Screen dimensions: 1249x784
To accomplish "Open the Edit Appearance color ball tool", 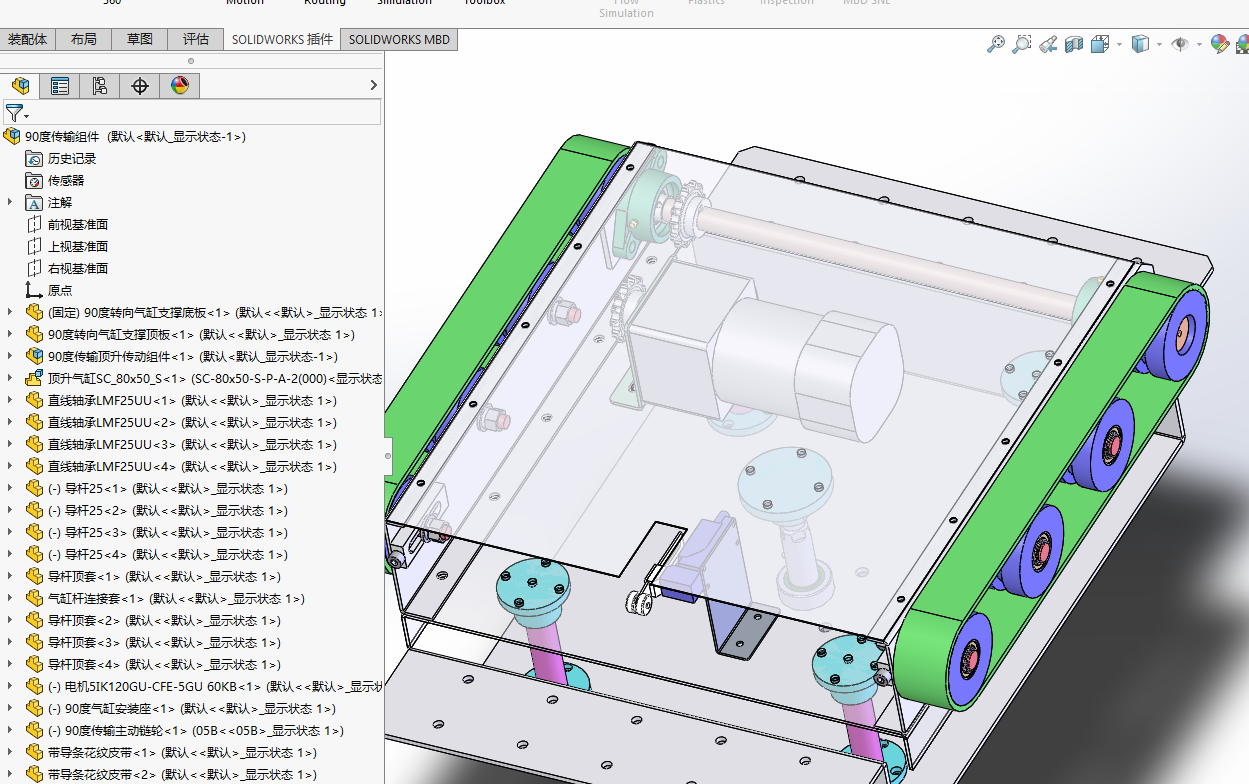I will tap(1219, 44).
